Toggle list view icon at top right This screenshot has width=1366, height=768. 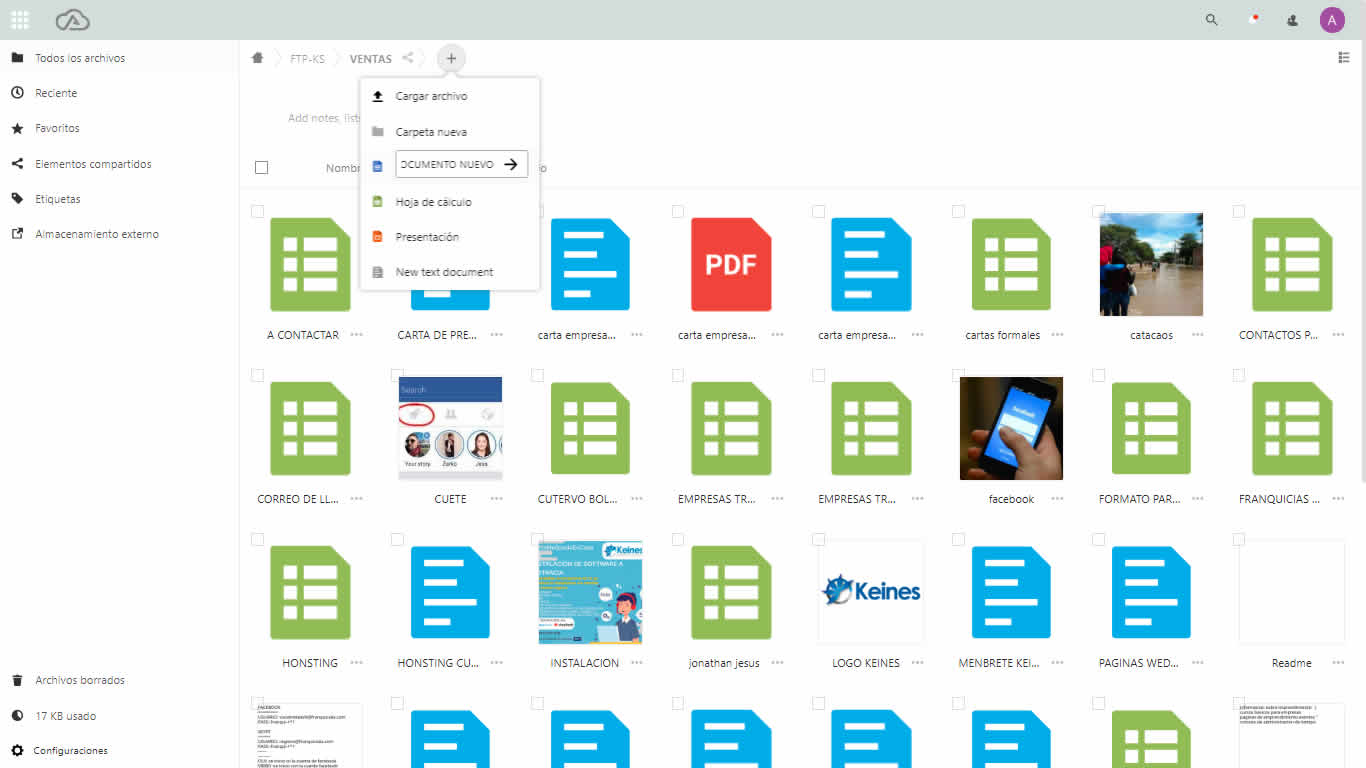(x=1344, y=57)
